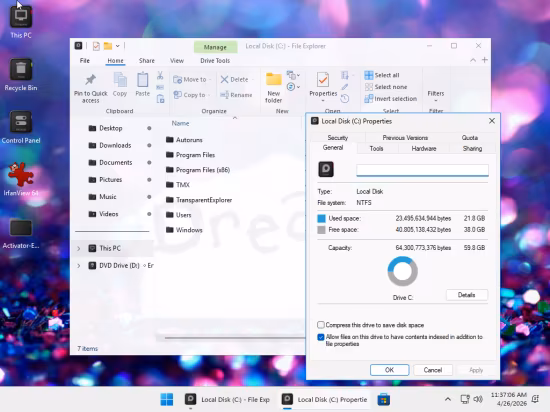Click the volume icon in system tray
Screen dimensions: 550x412
478,399
